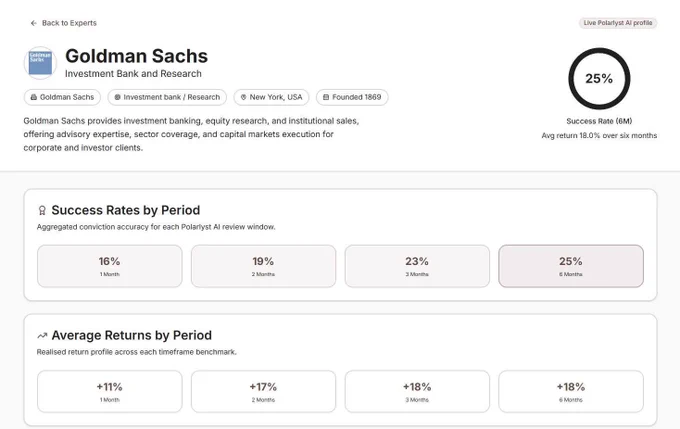Click the building icon in Goldman Sachs tag
The height and width of the screenshot is (429, 680).
pyautogui.click(x=33, y=97)
